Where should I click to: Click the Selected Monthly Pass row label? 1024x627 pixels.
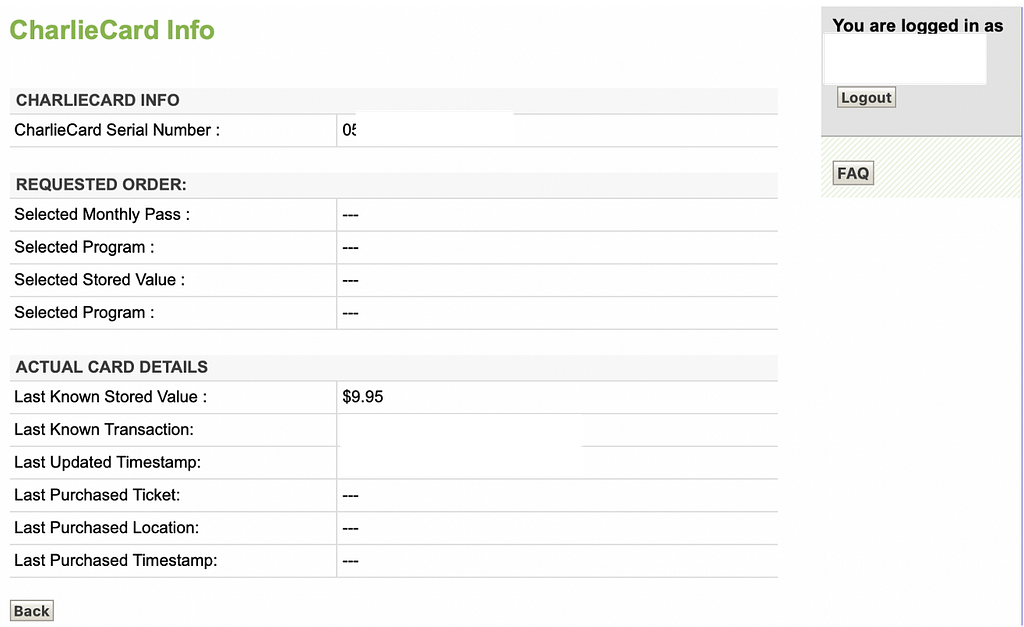(x=102, y=215)
